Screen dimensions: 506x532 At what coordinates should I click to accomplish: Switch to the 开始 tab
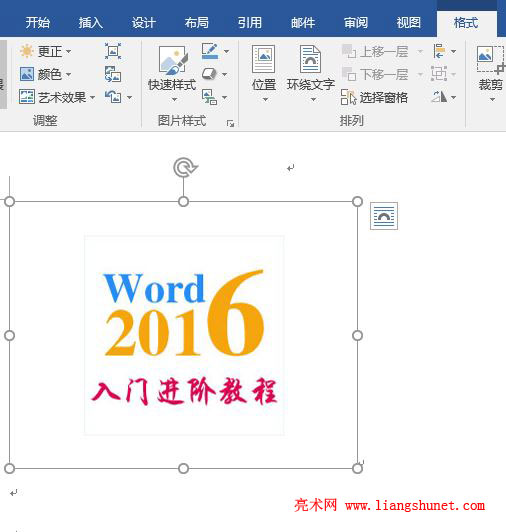38,23
